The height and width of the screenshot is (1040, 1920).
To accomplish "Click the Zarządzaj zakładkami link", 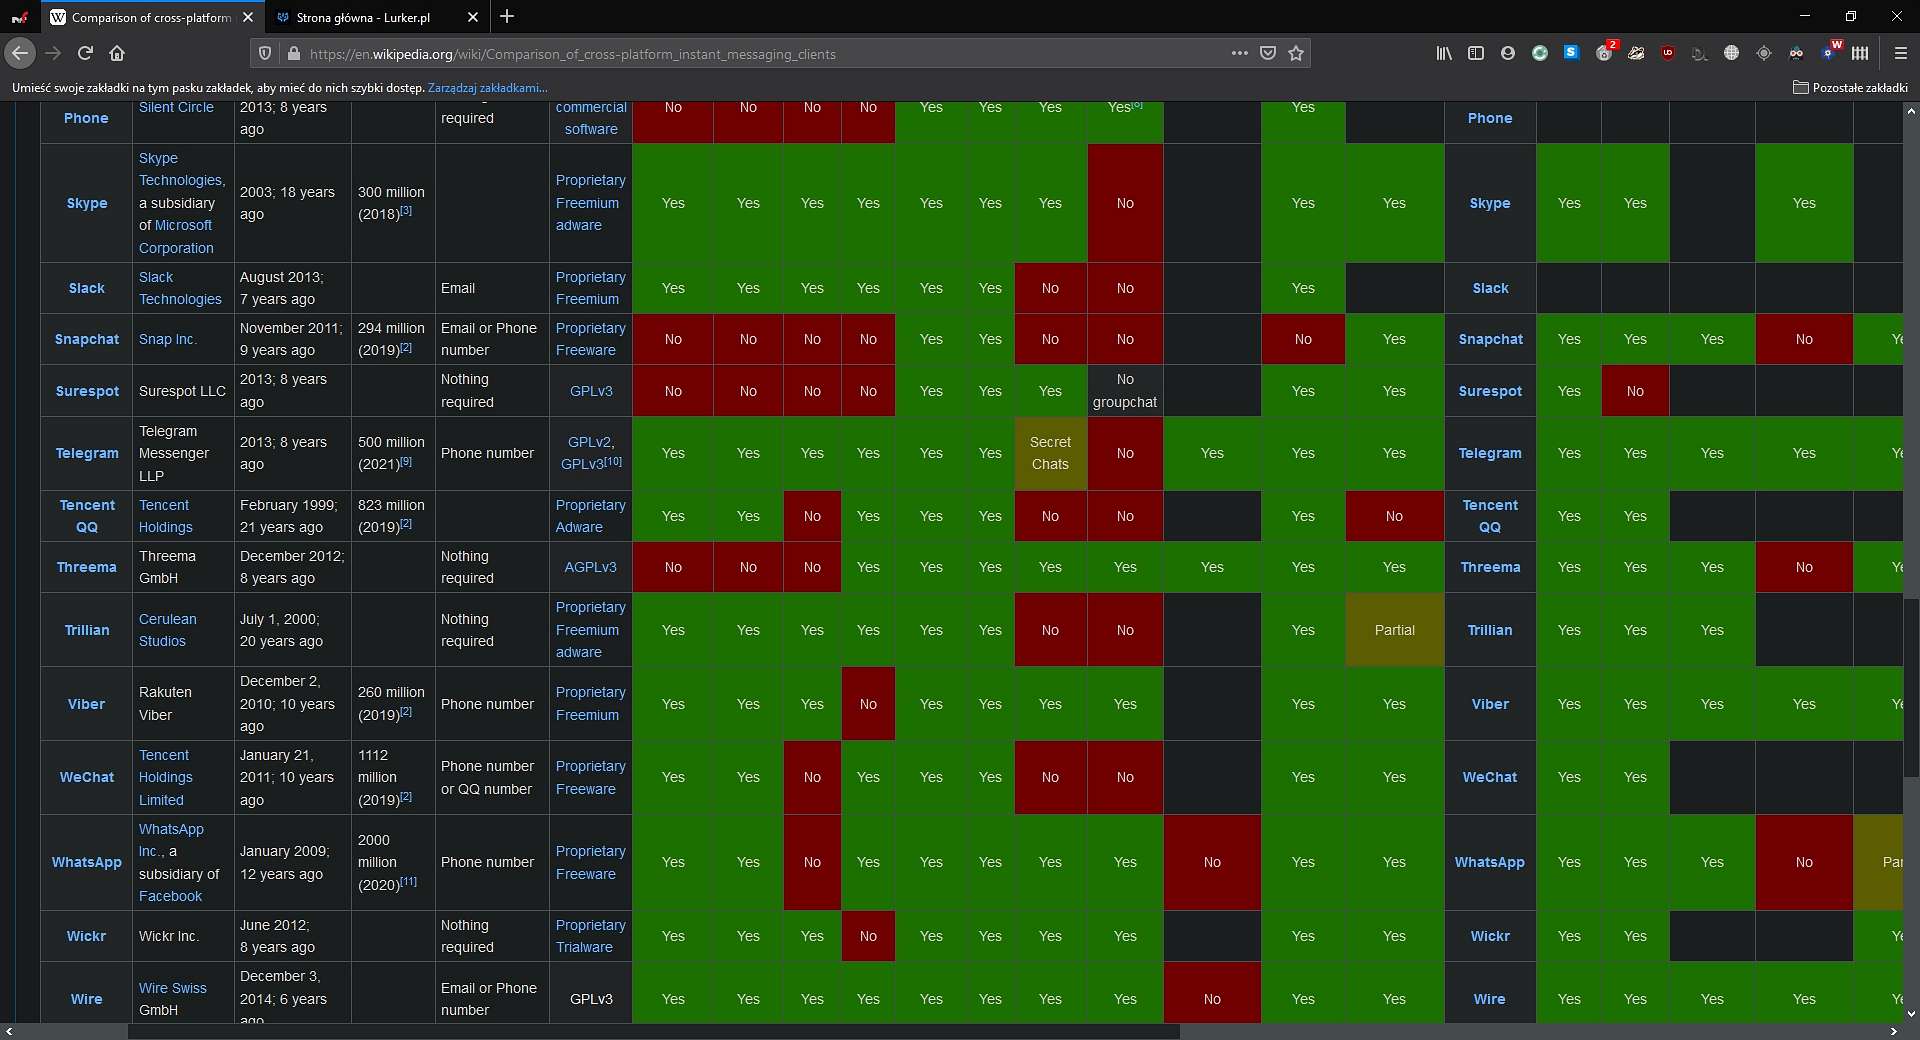I will (x=487, y=88).
